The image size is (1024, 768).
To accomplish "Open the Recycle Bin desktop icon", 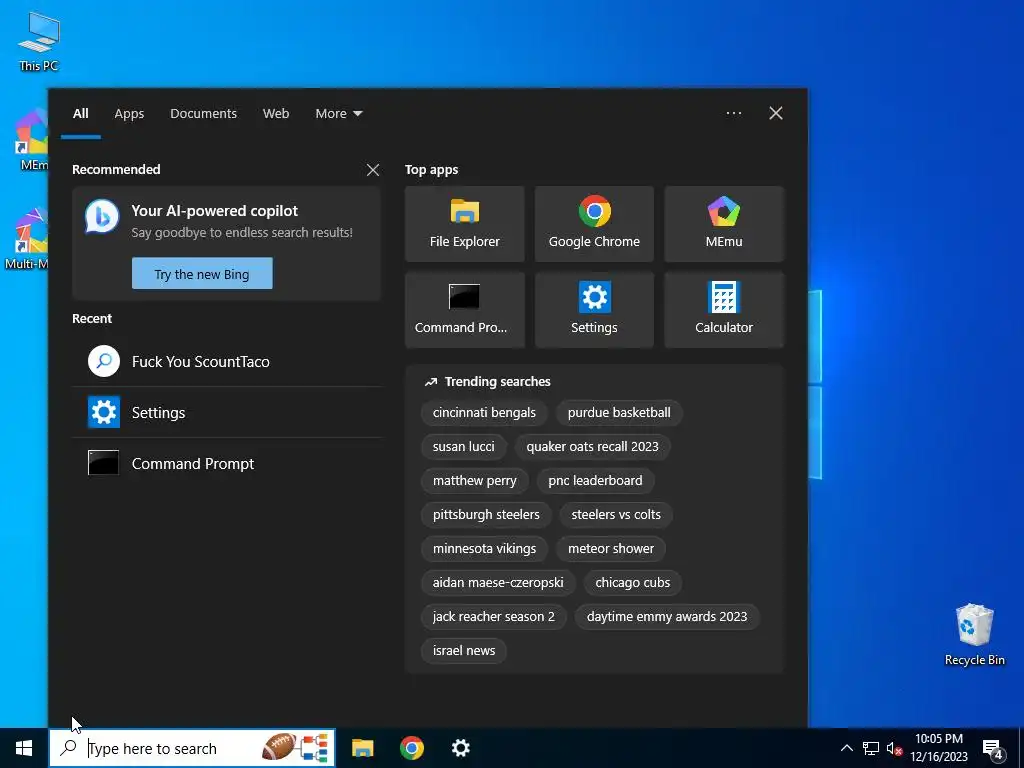I will (x=974, y=635).
